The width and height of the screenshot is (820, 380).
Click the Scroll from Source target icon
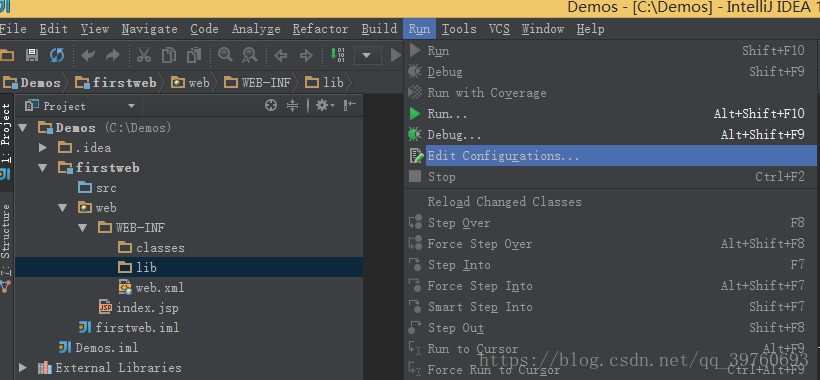click(270, 106)
